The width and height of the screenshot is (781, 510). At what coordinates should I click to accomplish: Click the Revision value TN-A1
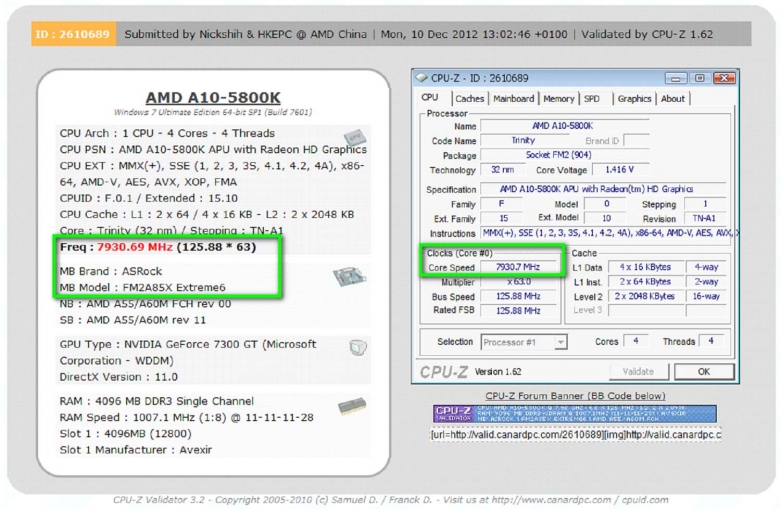(x=704, y=218)
